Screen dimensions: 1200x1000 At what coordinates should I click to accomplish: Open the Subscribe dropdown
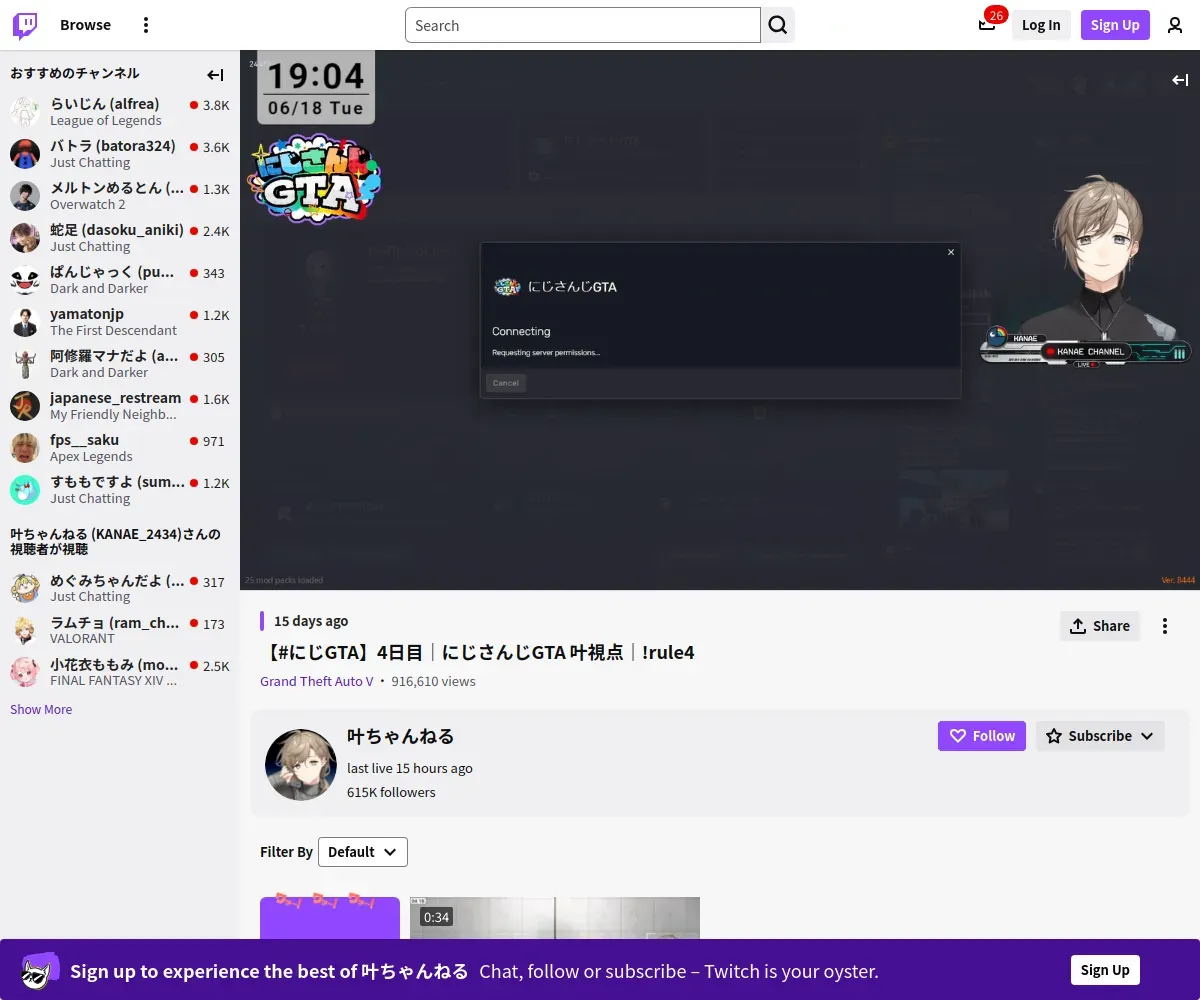1100,736
